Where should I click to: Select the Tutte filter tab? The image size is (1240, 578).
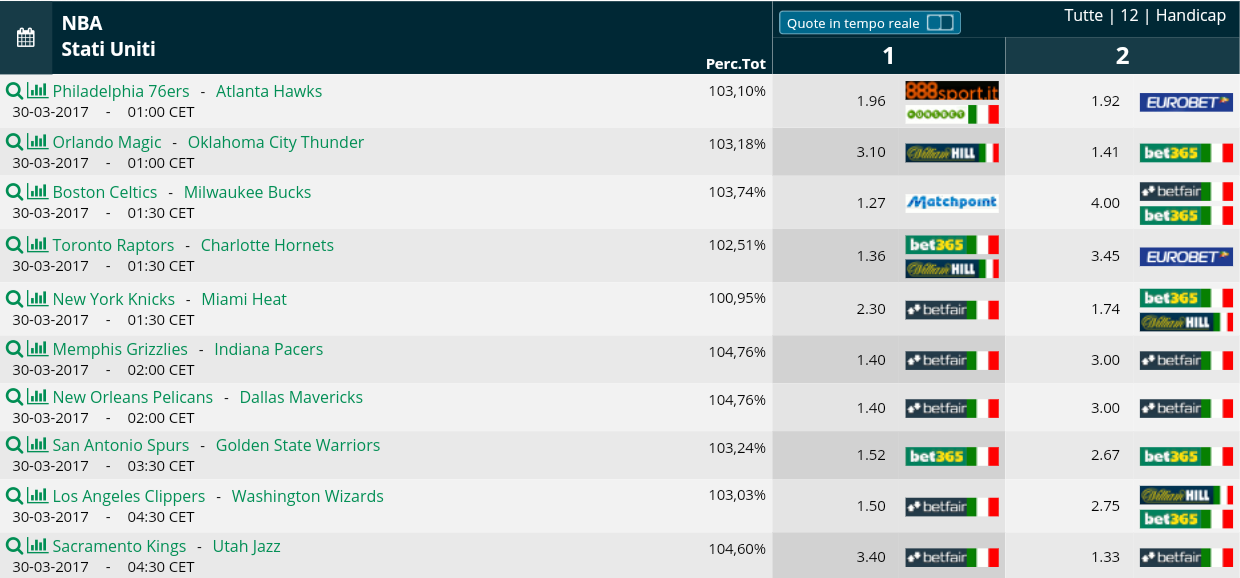[1084, 16]
